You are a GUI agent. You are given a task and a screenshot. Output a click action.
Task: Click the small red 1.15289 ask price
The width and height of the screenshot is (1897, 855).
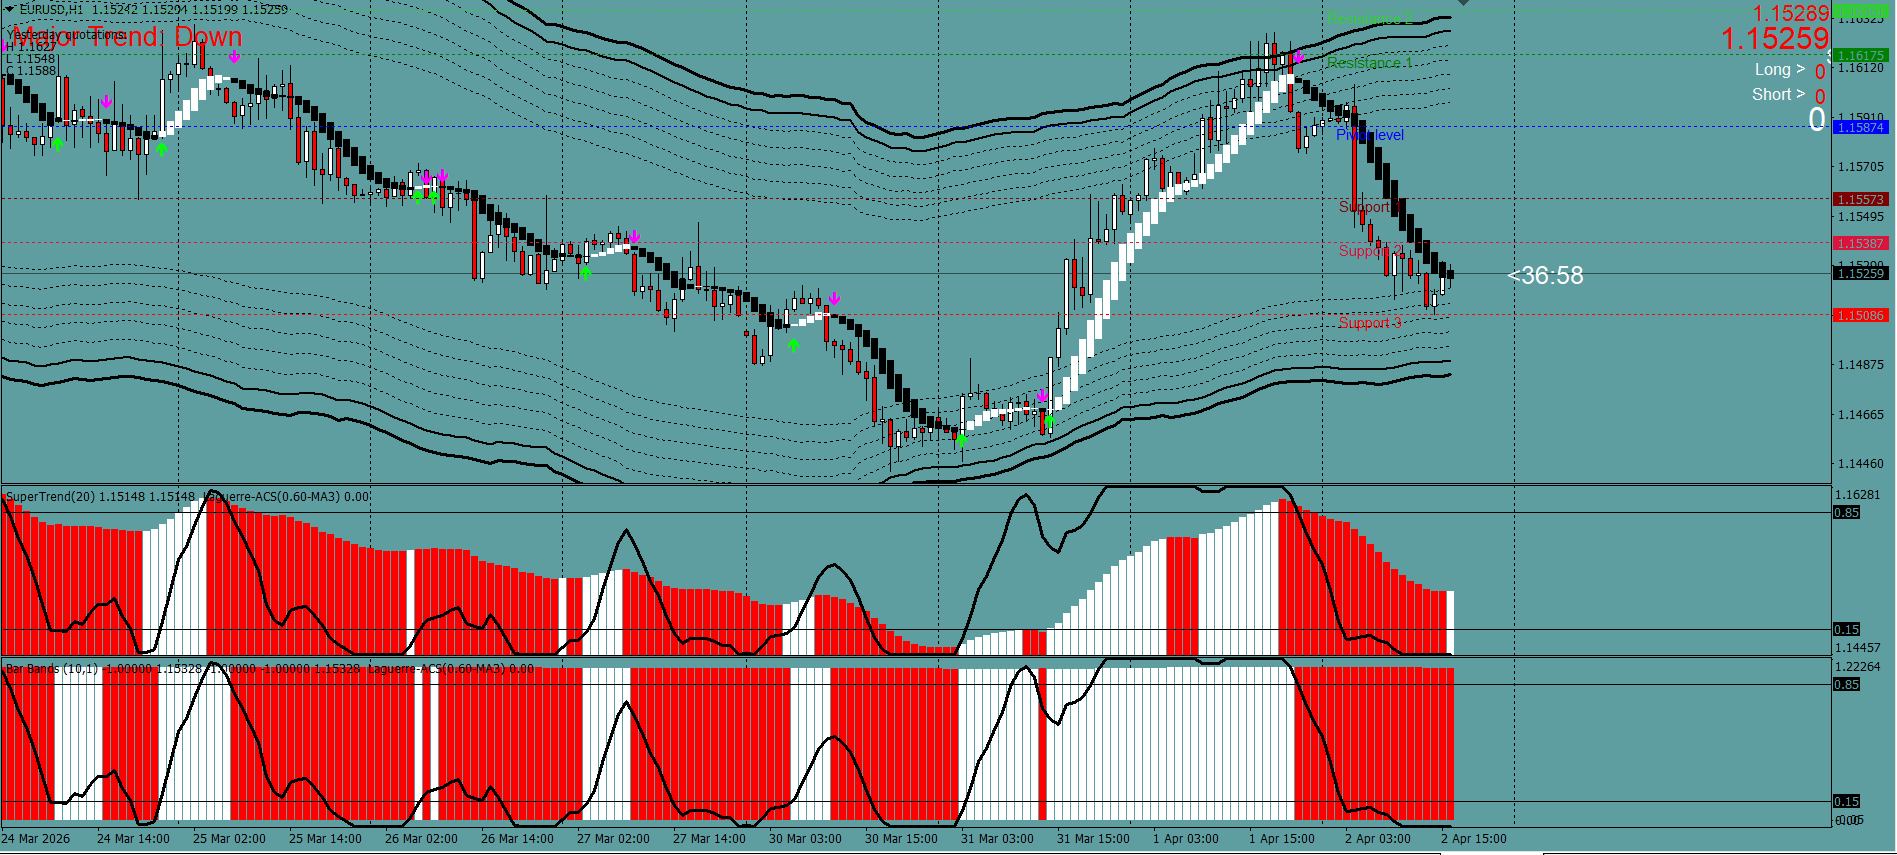tap(1791, 13)
